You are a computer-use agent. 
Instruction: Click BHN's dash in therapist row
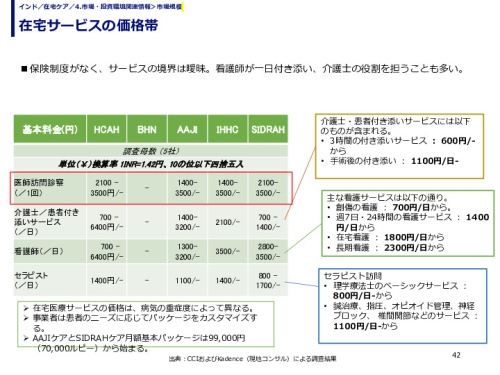pyautogui.click(x=147, y=280)
